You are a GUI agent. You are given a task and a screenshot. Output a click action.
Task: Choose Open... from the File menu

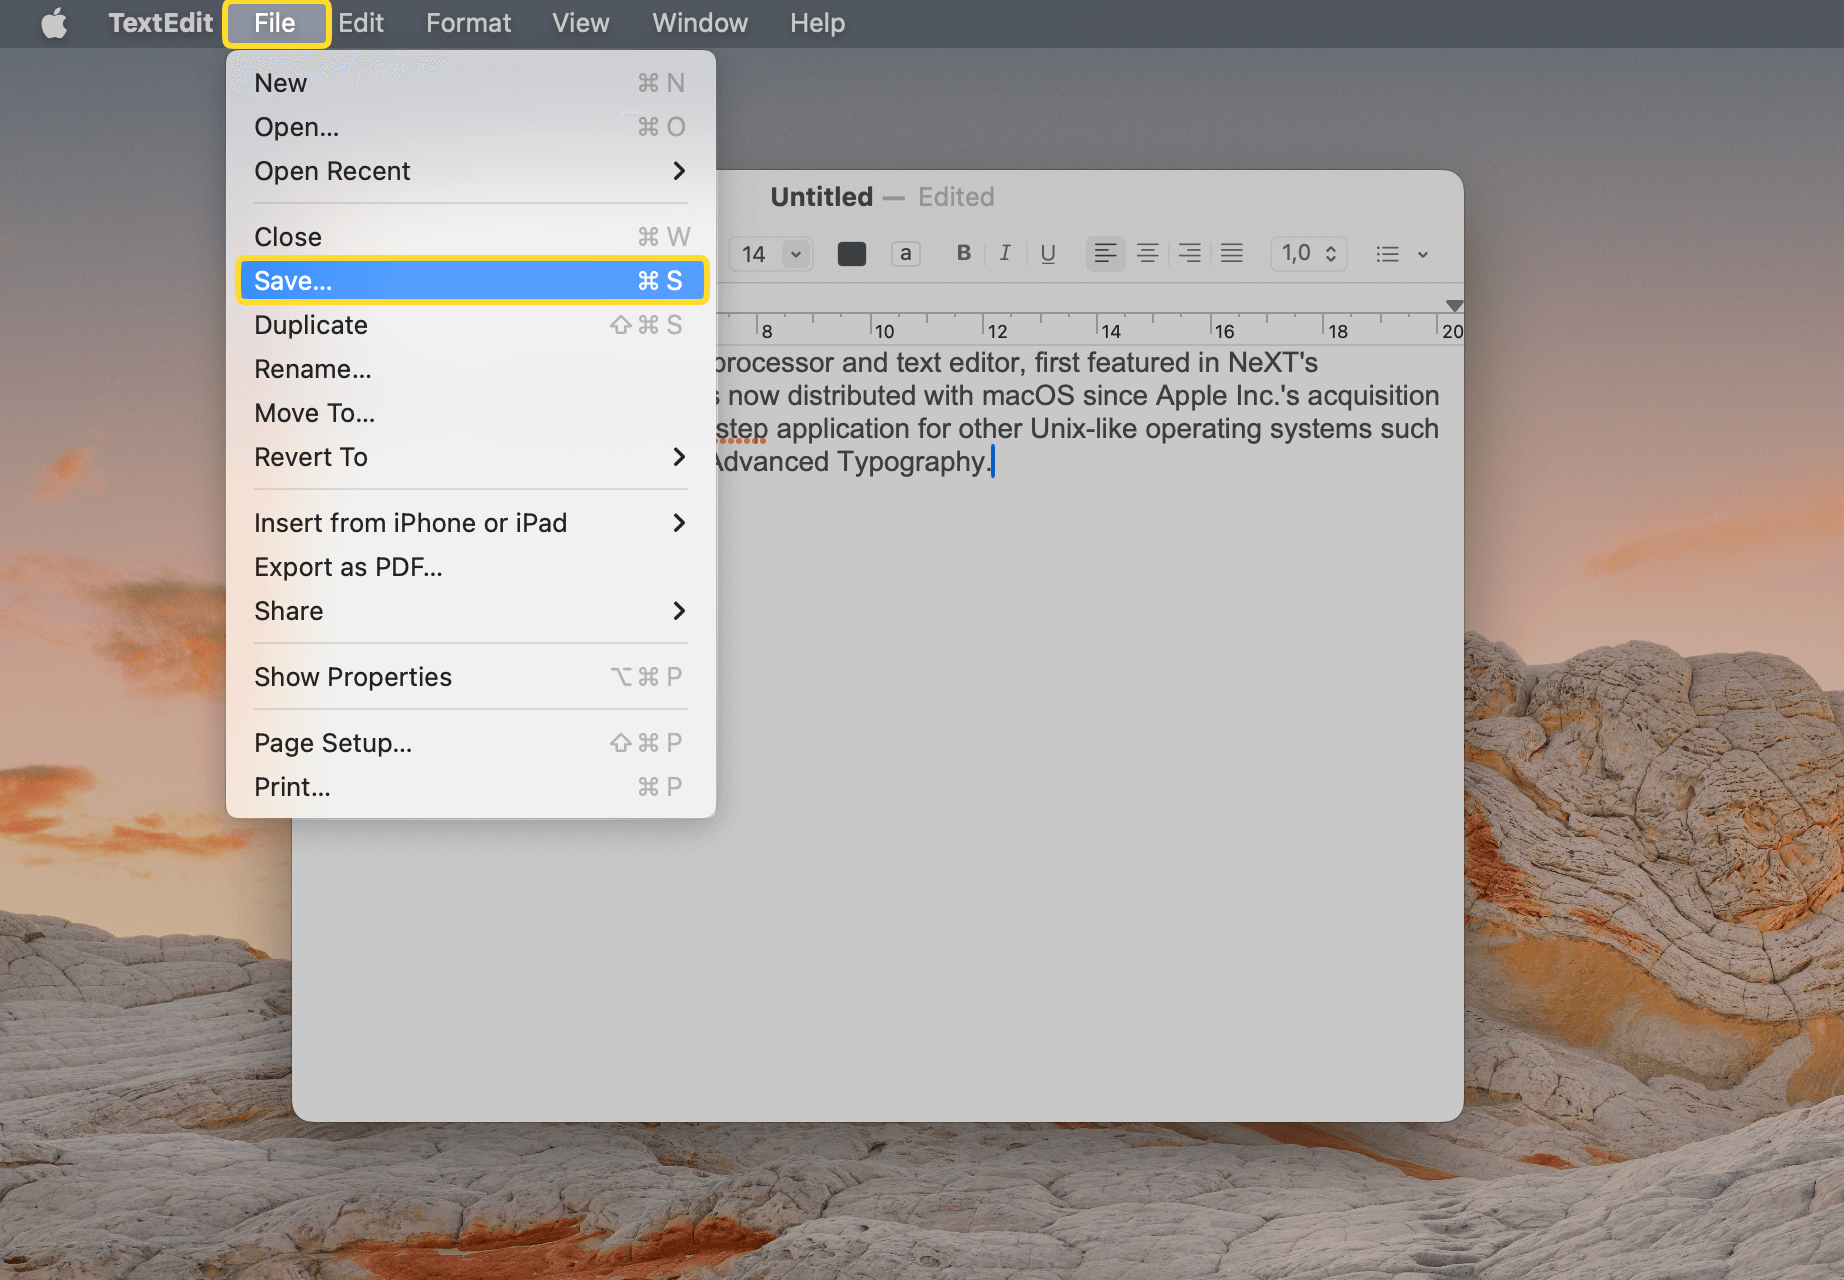[x=471, y=127]
